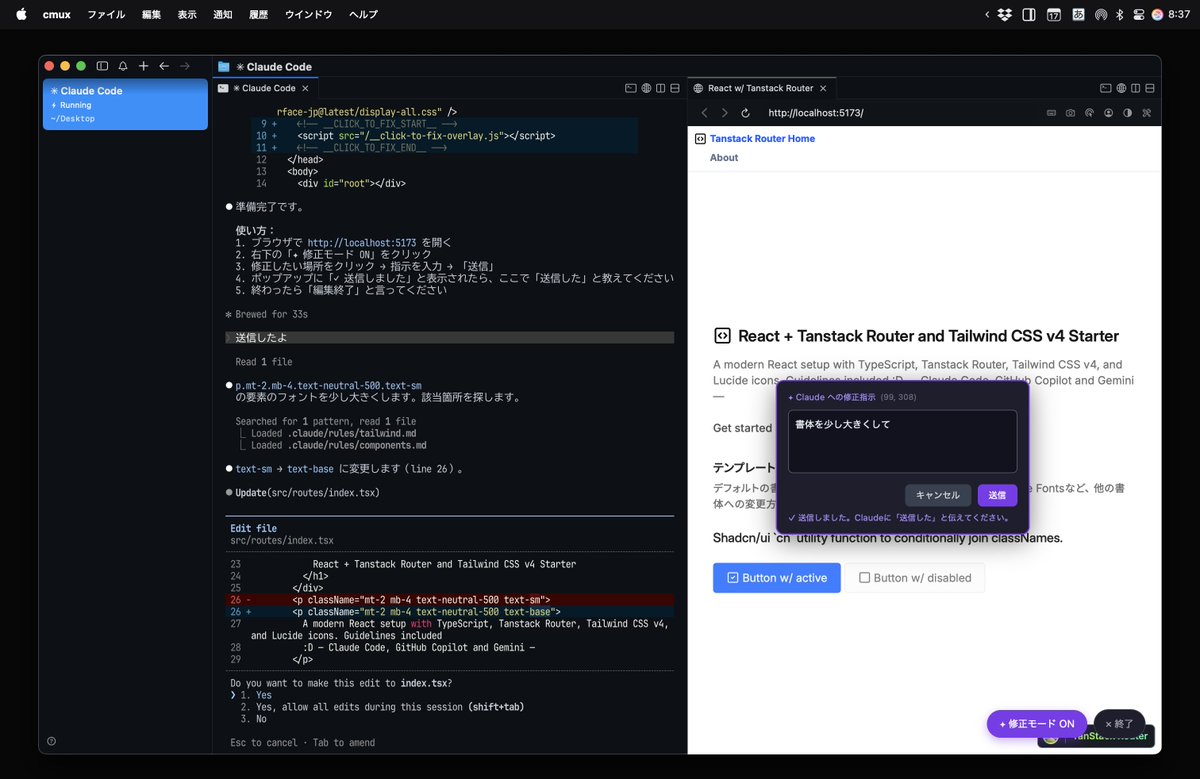Click the Button w/ disabled button

915,578
